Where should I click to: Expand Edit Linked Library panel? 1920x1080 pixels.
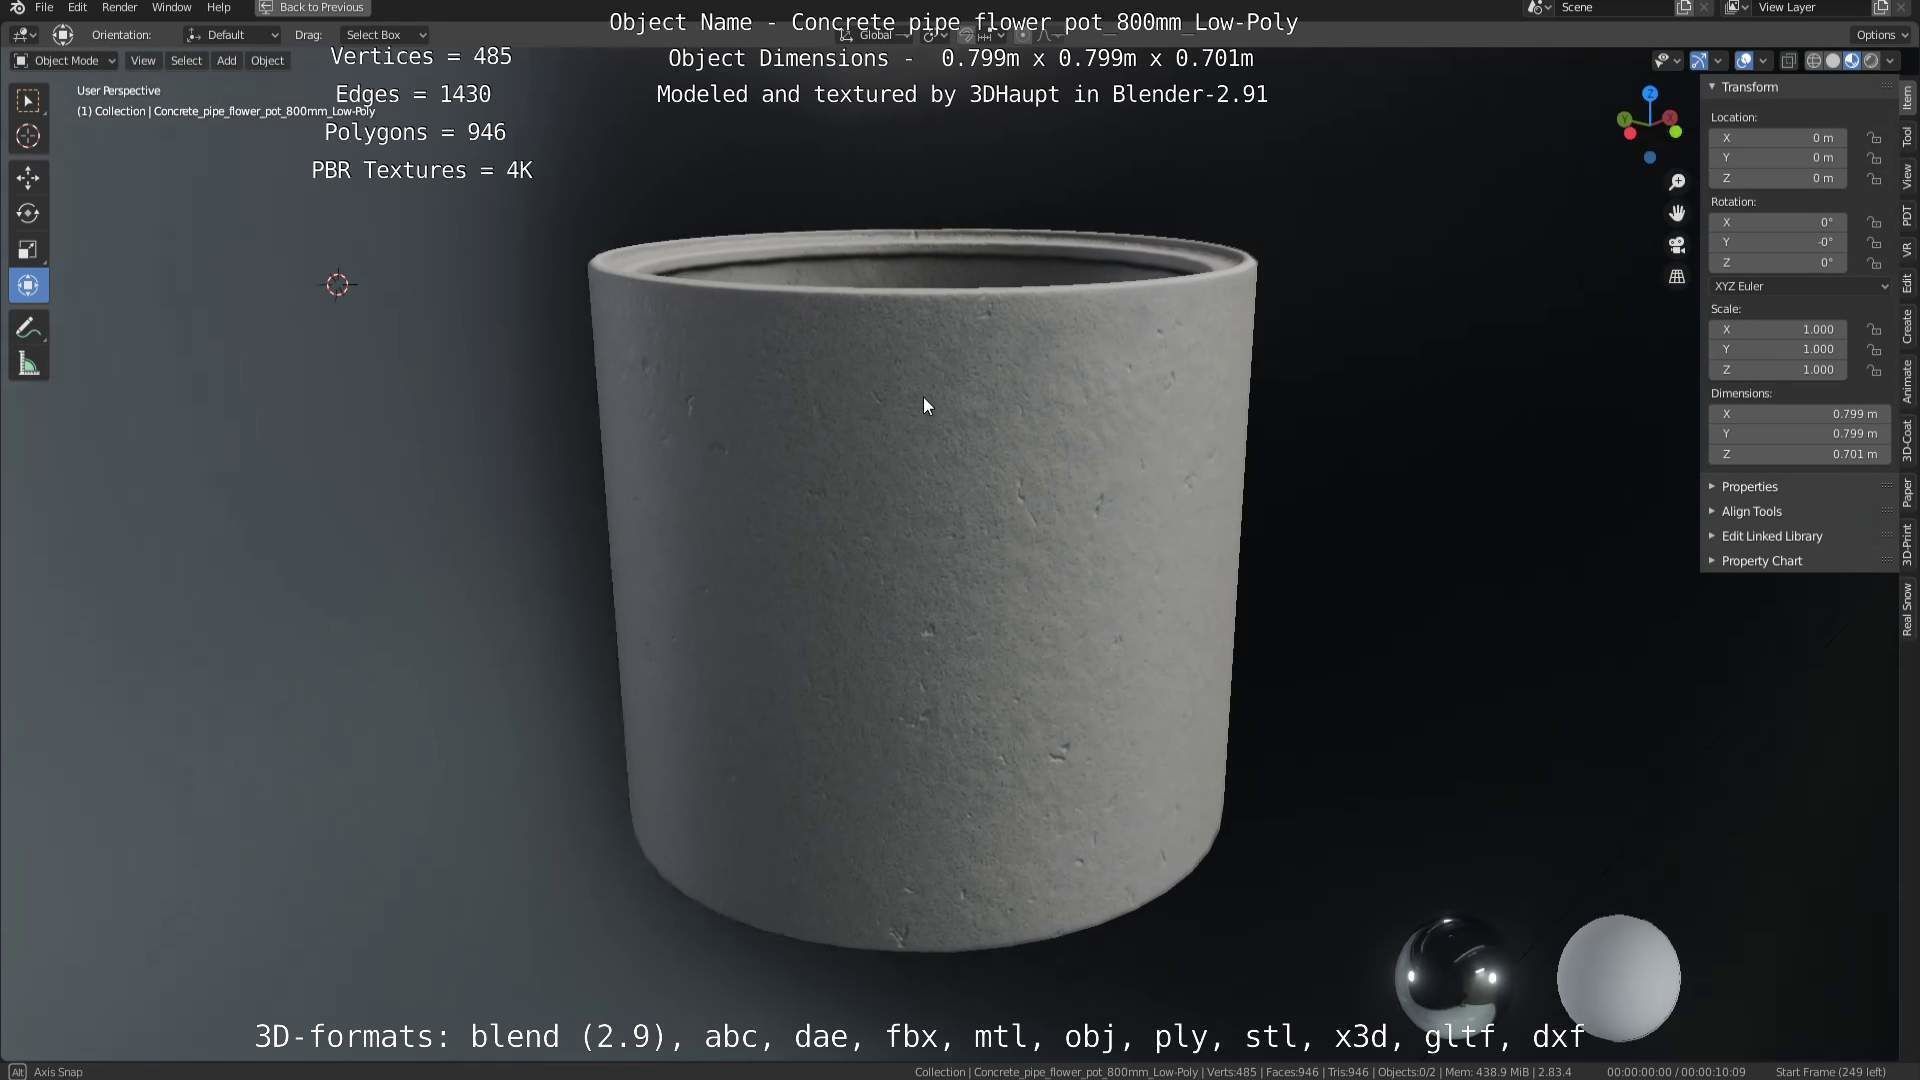[1712, 536]
